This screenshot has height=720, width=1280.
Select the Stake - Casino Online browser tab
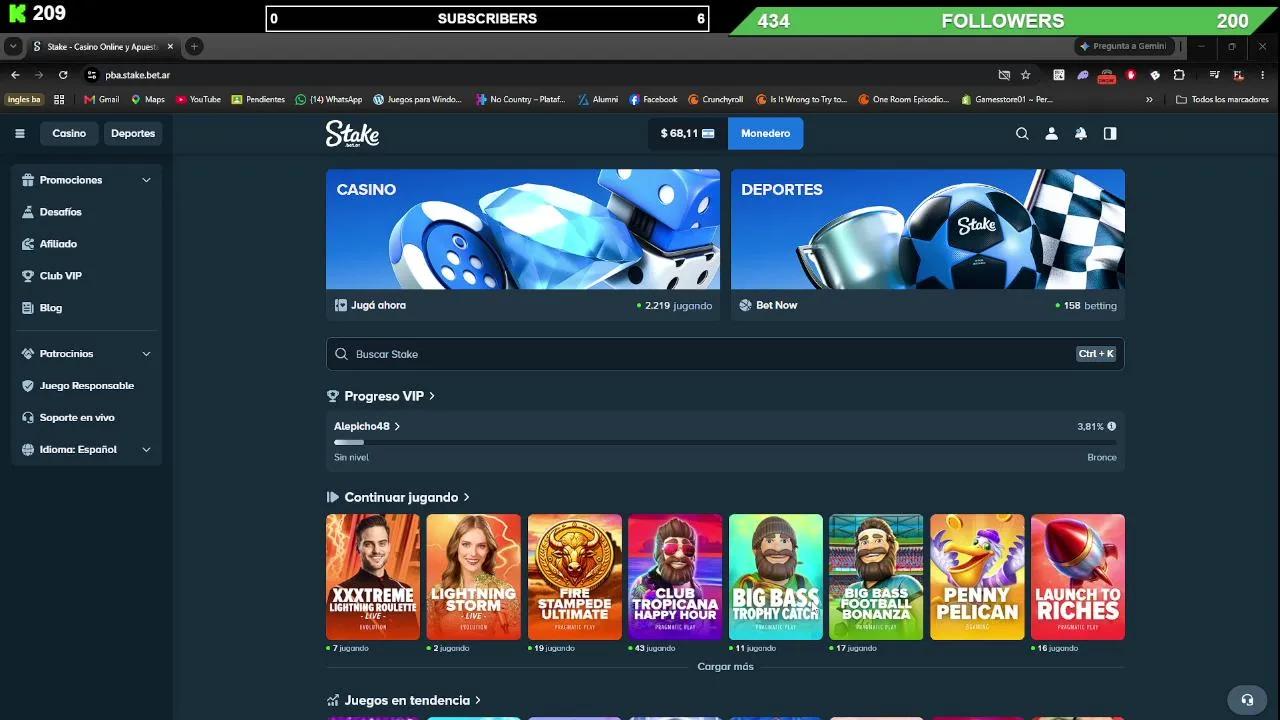tap(102, 46)
